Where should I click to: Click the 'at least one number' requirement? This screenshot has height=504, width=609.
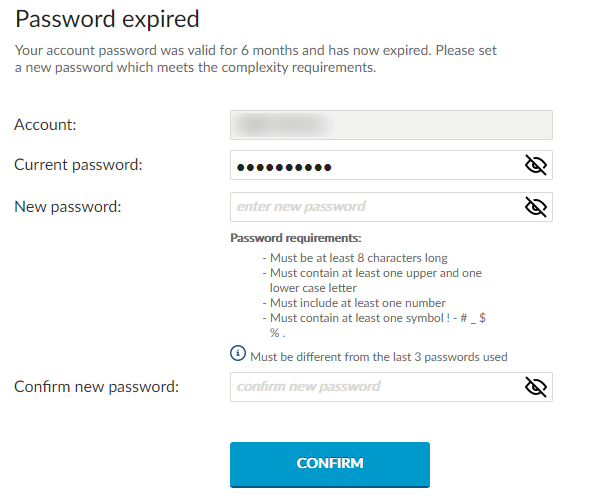pyautogui.click(x=357, y=303)
